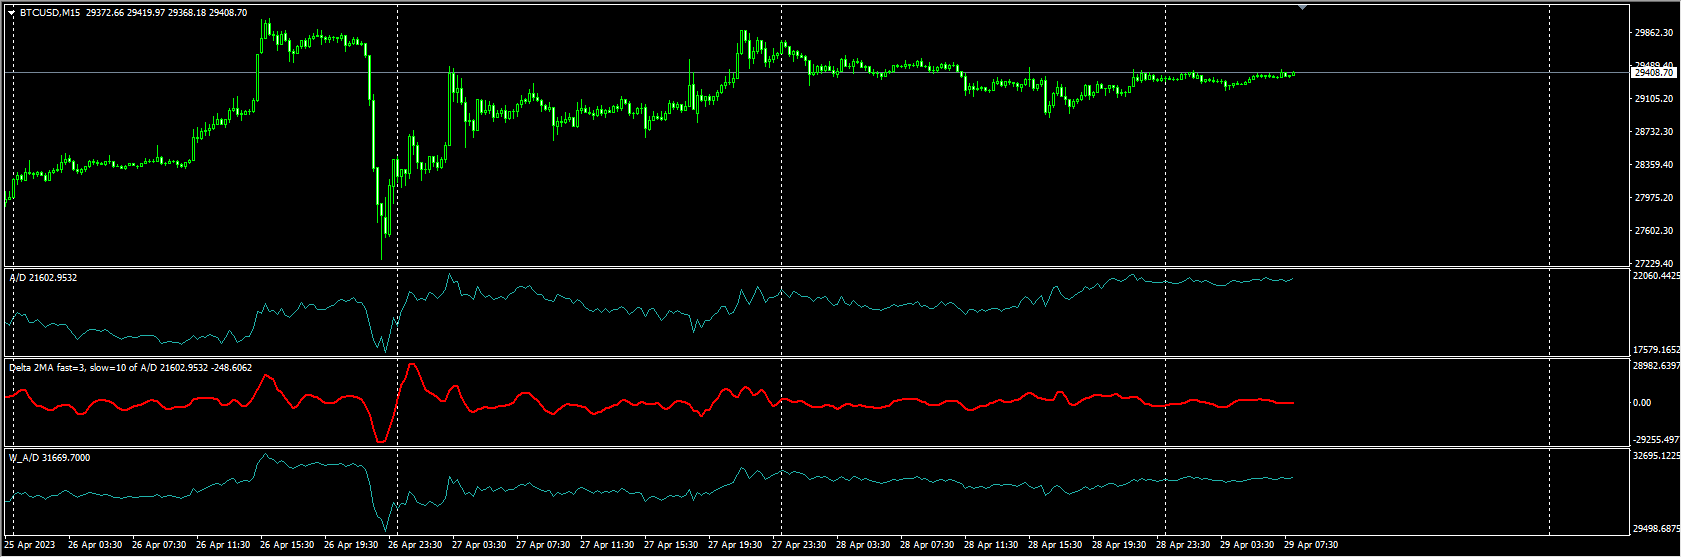Viewport: 1682px width, 558px height.
Task: Click the 28 Apr 19:30 time label
Action: click(x=1119, y=546)
